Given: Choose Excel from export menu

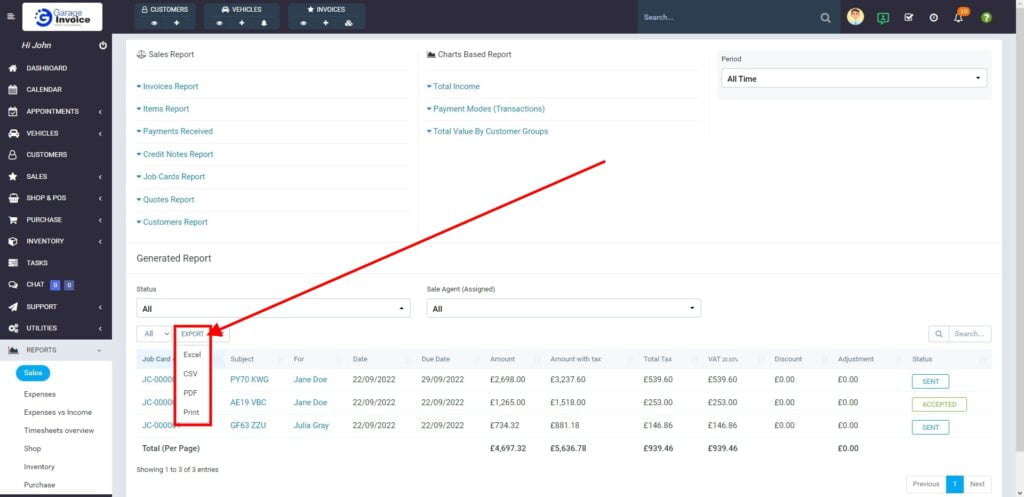Looking at the screenshot, I should click(x=192, y=355).
